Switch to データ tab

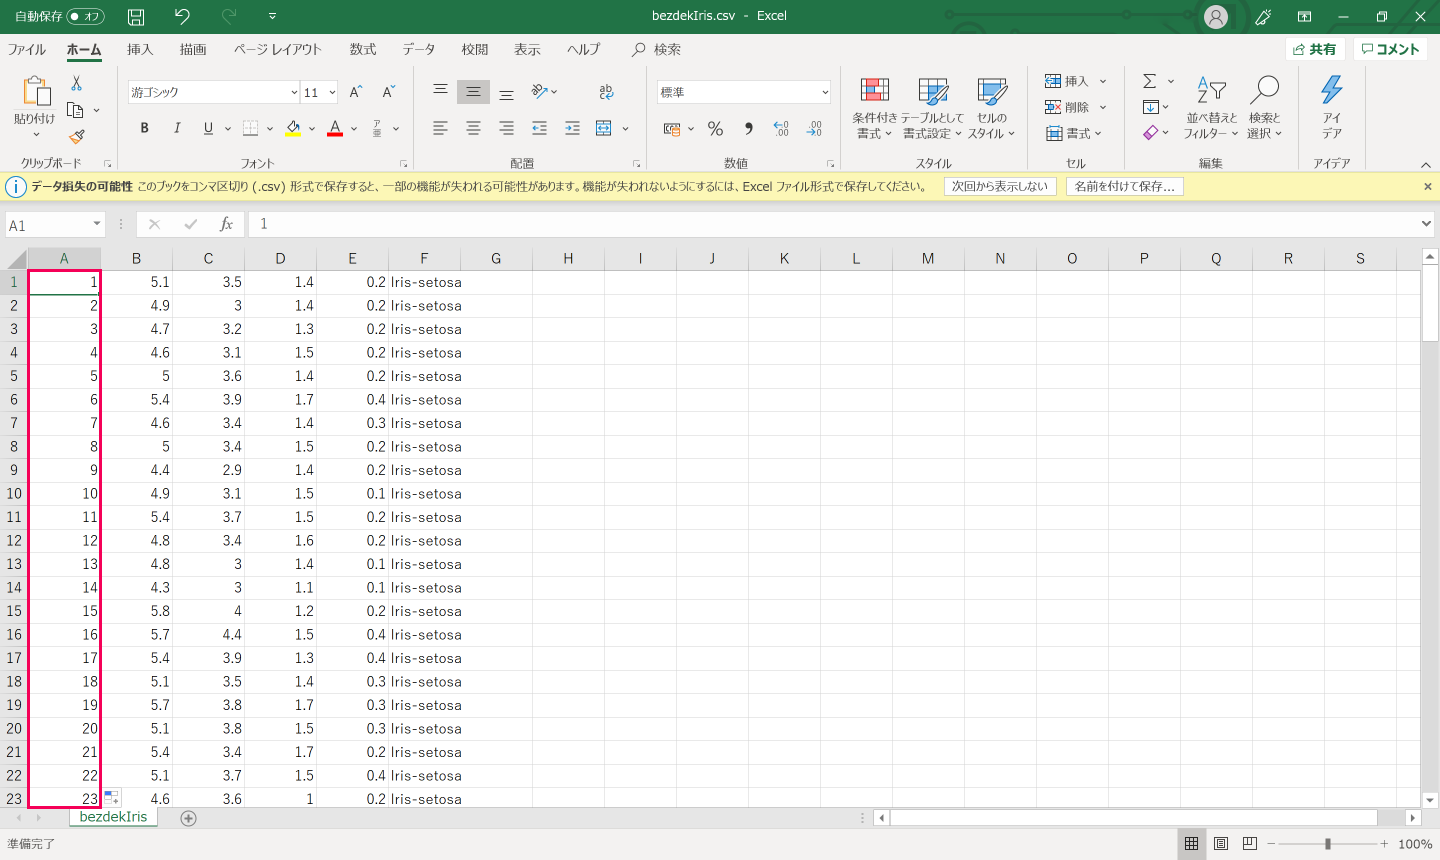pyautogui.click(x=419, y=49)
